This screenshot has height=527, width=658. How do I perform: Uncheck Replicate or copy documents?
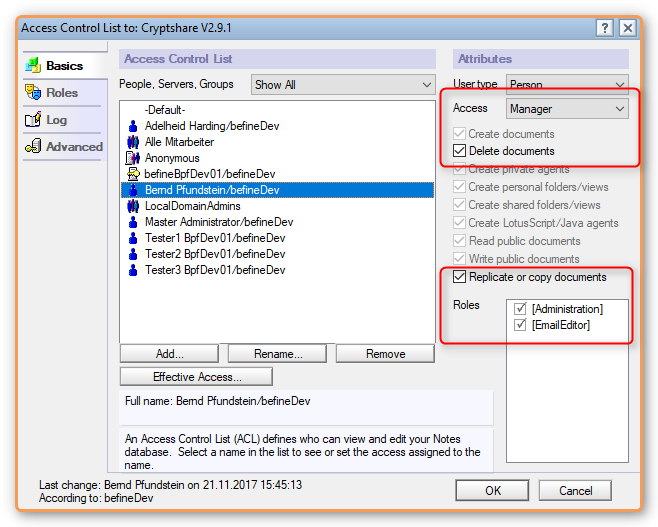pos(460,277)
